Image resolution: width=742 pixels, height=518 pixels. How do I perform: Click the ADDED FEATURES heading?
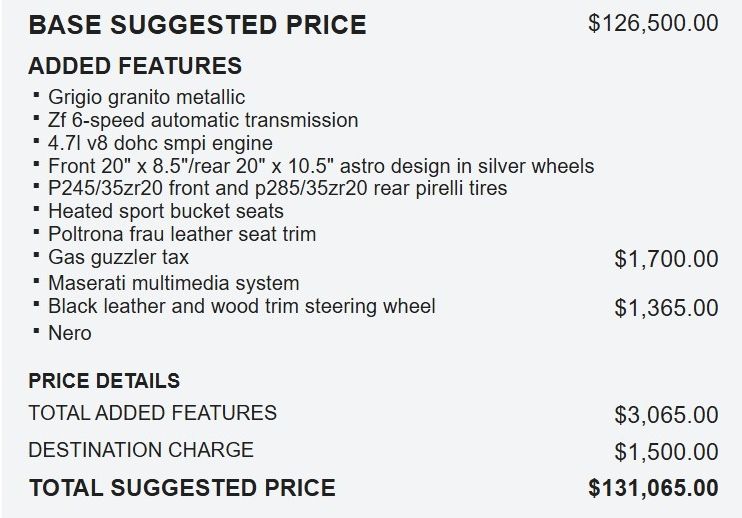(x=135, y=65)
